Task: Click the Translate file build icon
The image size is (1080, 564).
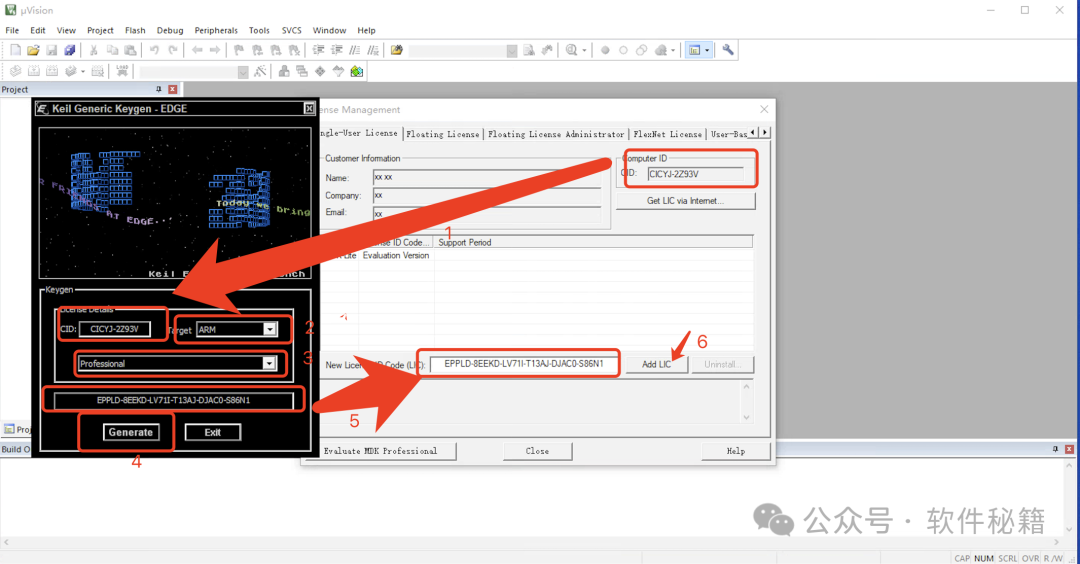Action: tap(15, 71)
